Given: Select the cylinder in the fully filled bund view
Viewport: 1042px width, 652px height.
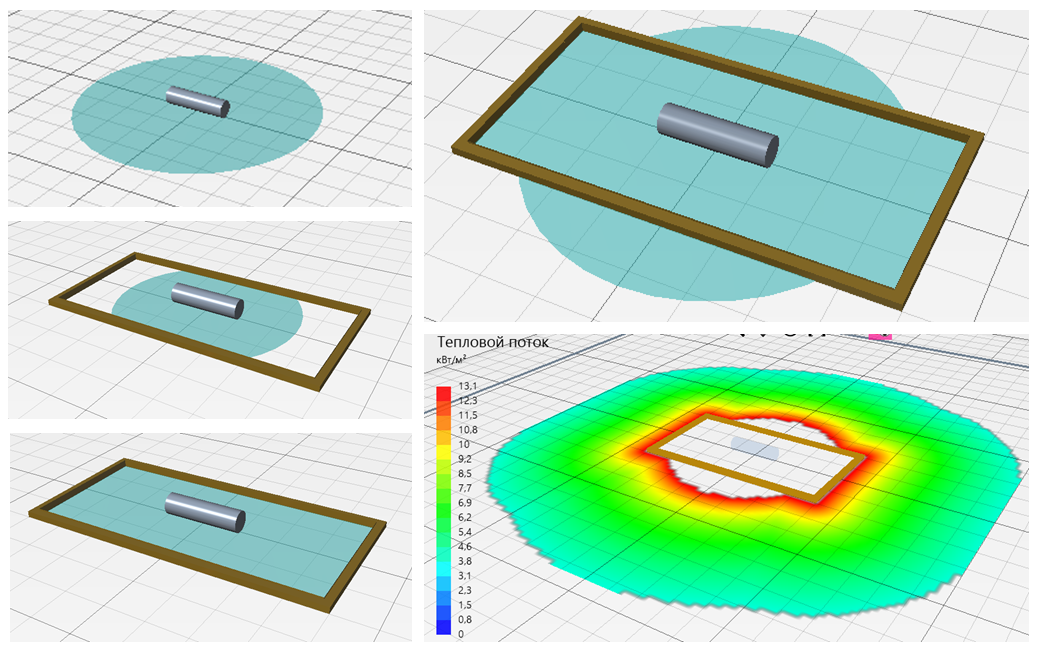Looking at the screenshot, I should [x=205, y=512].
